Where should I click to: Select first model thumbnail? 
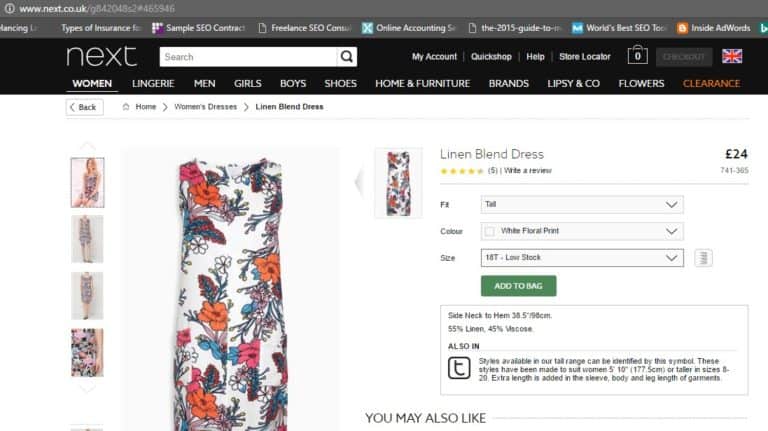pos(87,183)
